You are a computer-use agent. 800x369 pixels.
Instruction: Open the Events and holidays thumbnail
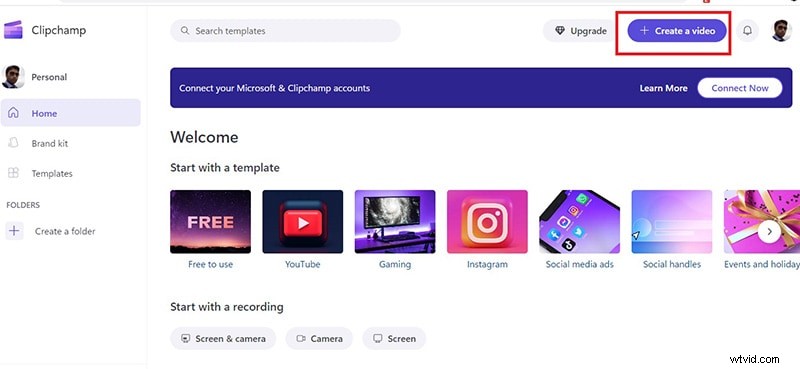[x=762, y=222]
